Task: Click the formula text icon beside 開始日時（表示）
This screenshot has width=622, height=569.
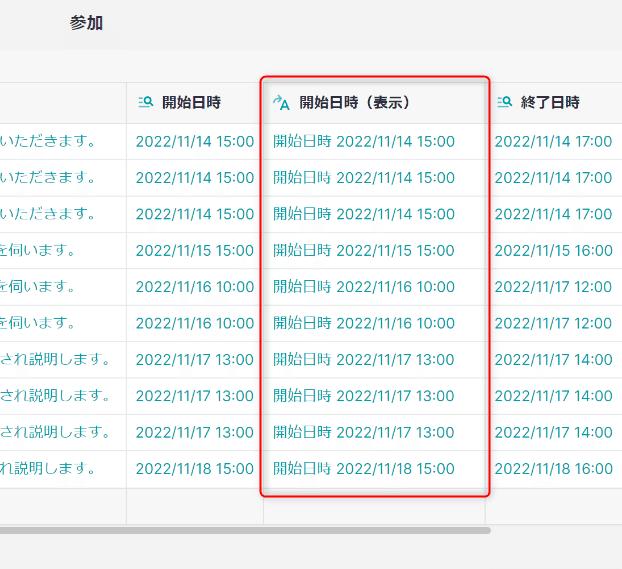Action: point(281,103)
